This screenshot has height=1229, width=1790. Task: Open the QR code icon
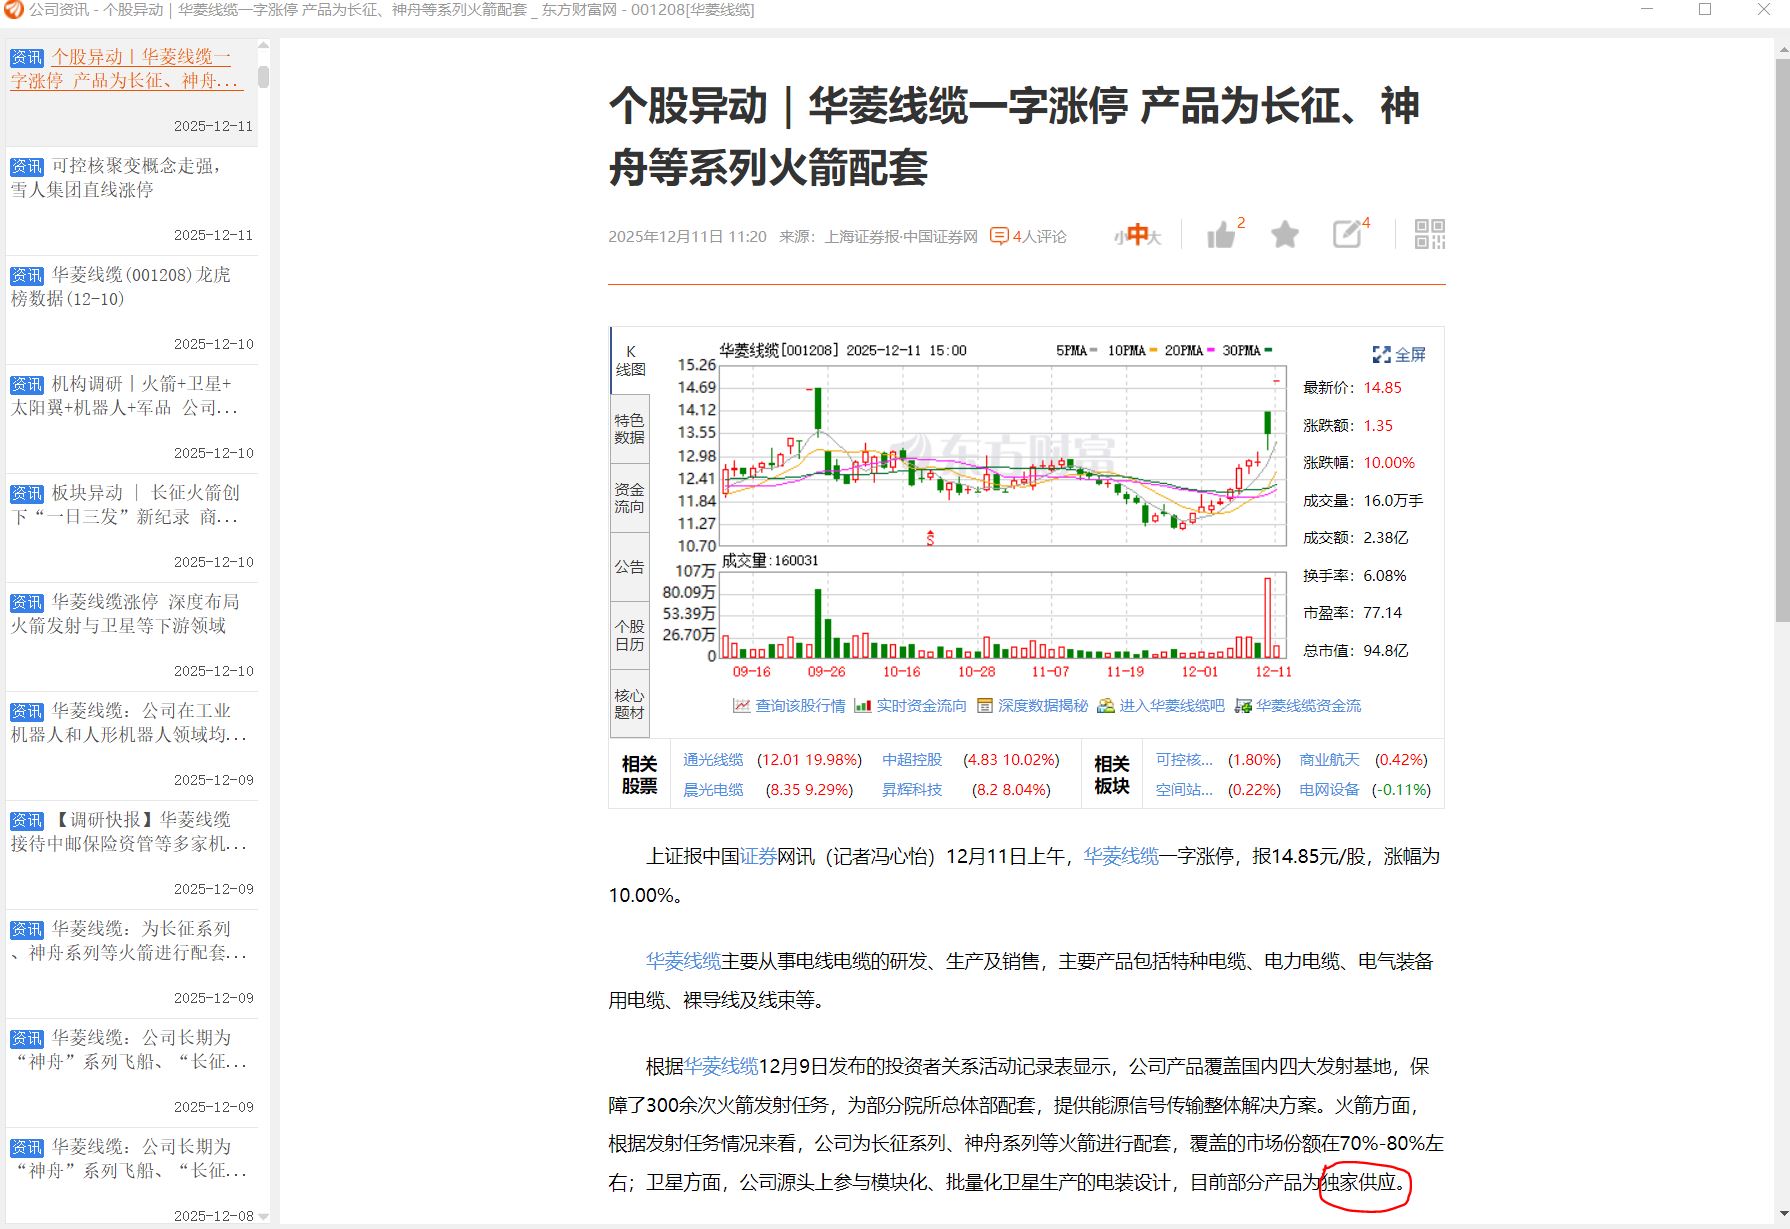(x=1430, y=235)
